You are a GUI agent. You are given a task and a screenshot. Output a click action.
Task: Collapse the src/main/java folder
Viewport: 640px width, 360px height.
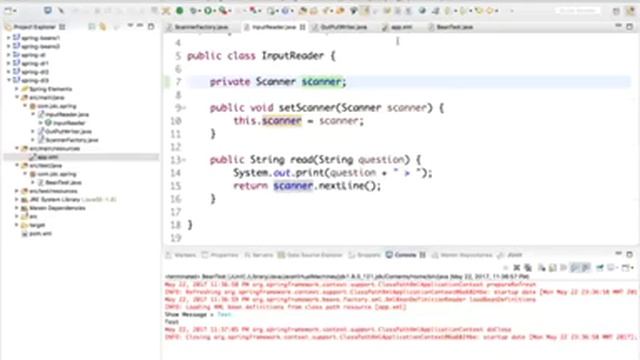click(x=17, y=97)
